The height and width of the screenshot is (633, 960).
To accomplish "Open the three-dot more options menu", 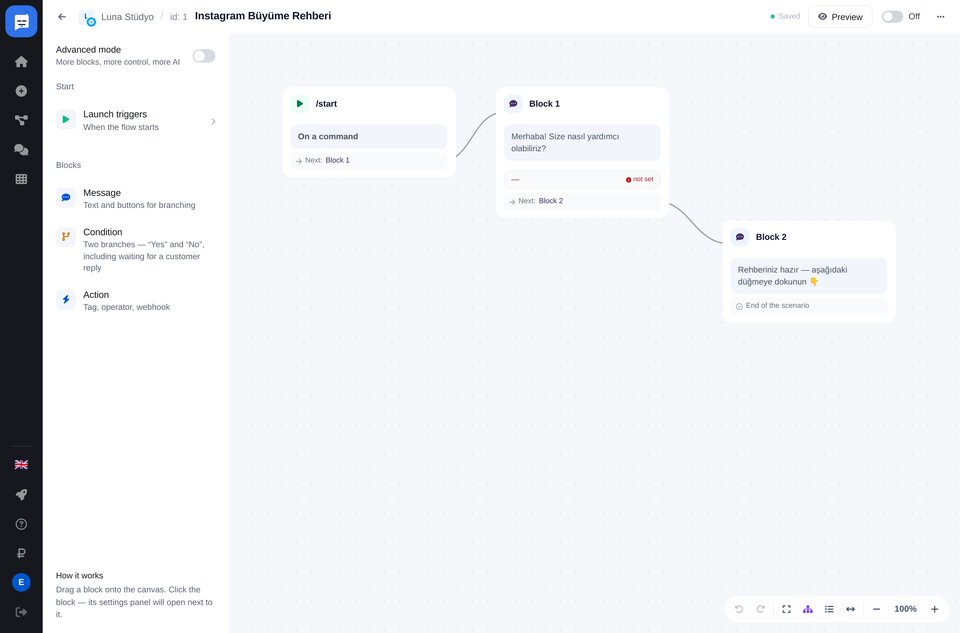I will coord(940,17).
